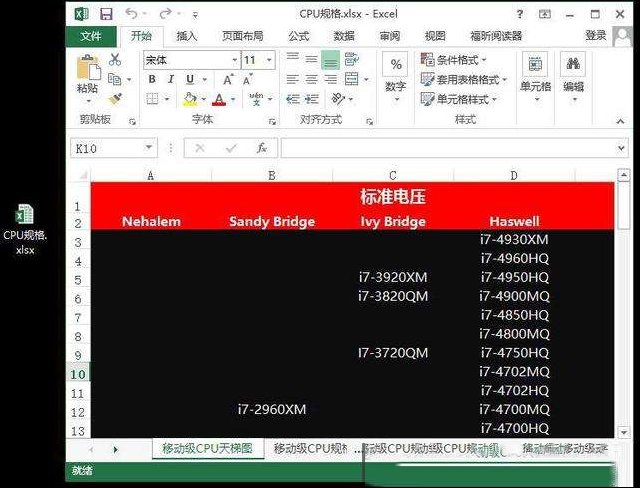Select bottom align icon
Screen dimensions: 640x488
coord(330,60)
